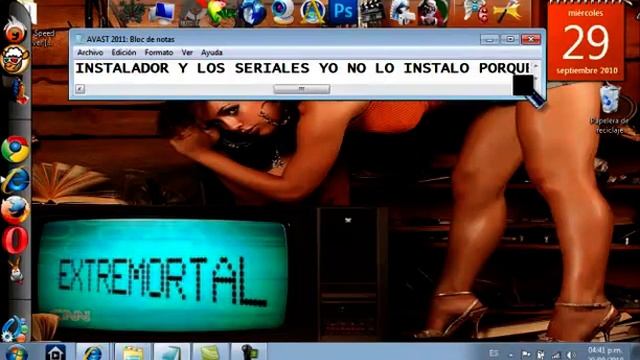Open the monitor desktop shortcut at top
The image size is (640, 360).
tap(162, 12)
